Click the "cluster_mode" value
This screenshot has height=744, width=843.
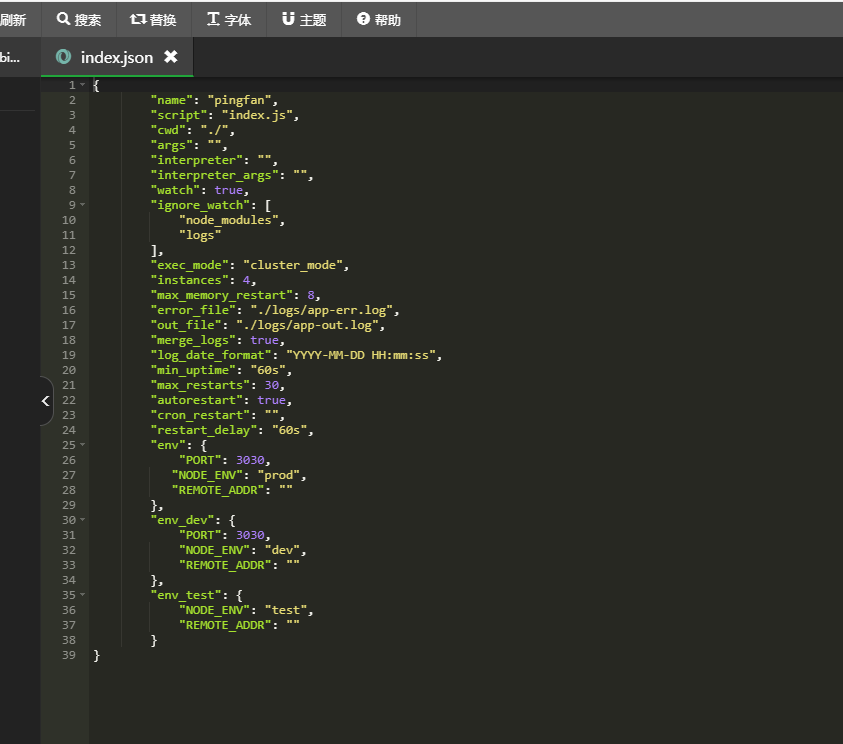coord(292,266)
